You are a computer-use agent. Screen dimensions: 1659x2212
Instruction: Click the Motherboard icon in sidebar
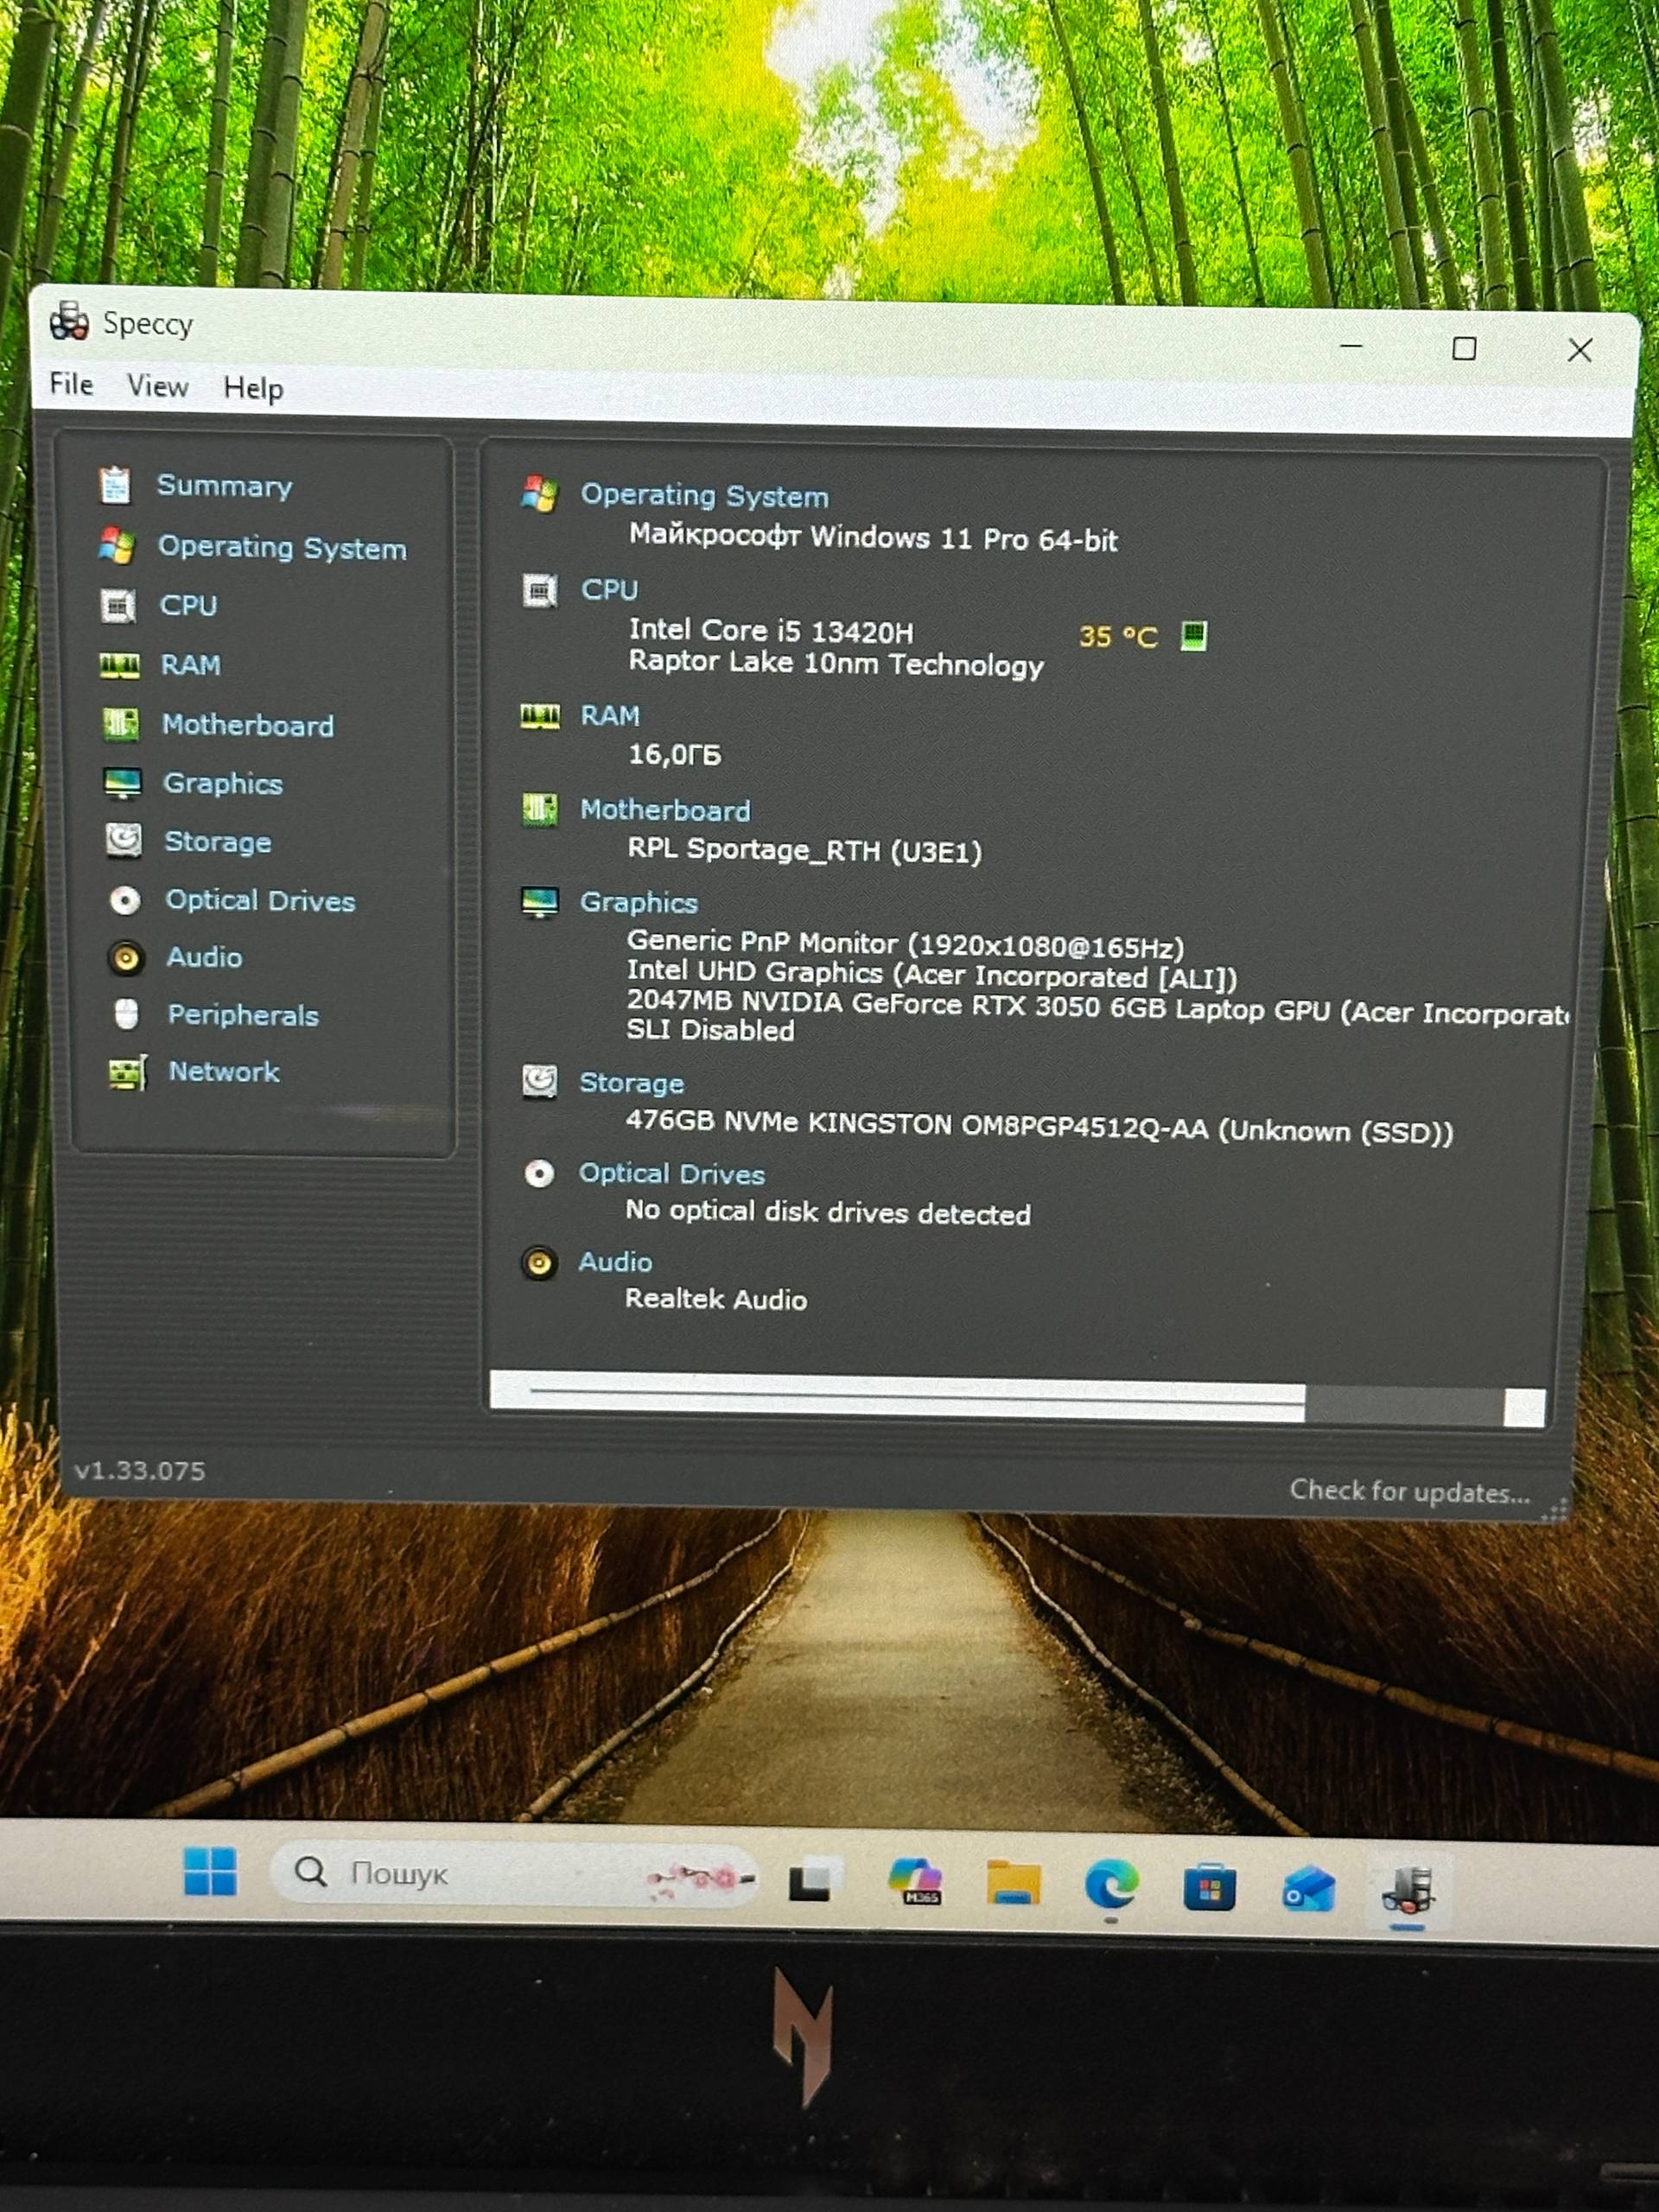pyautogui.click(x=121, y=724)
